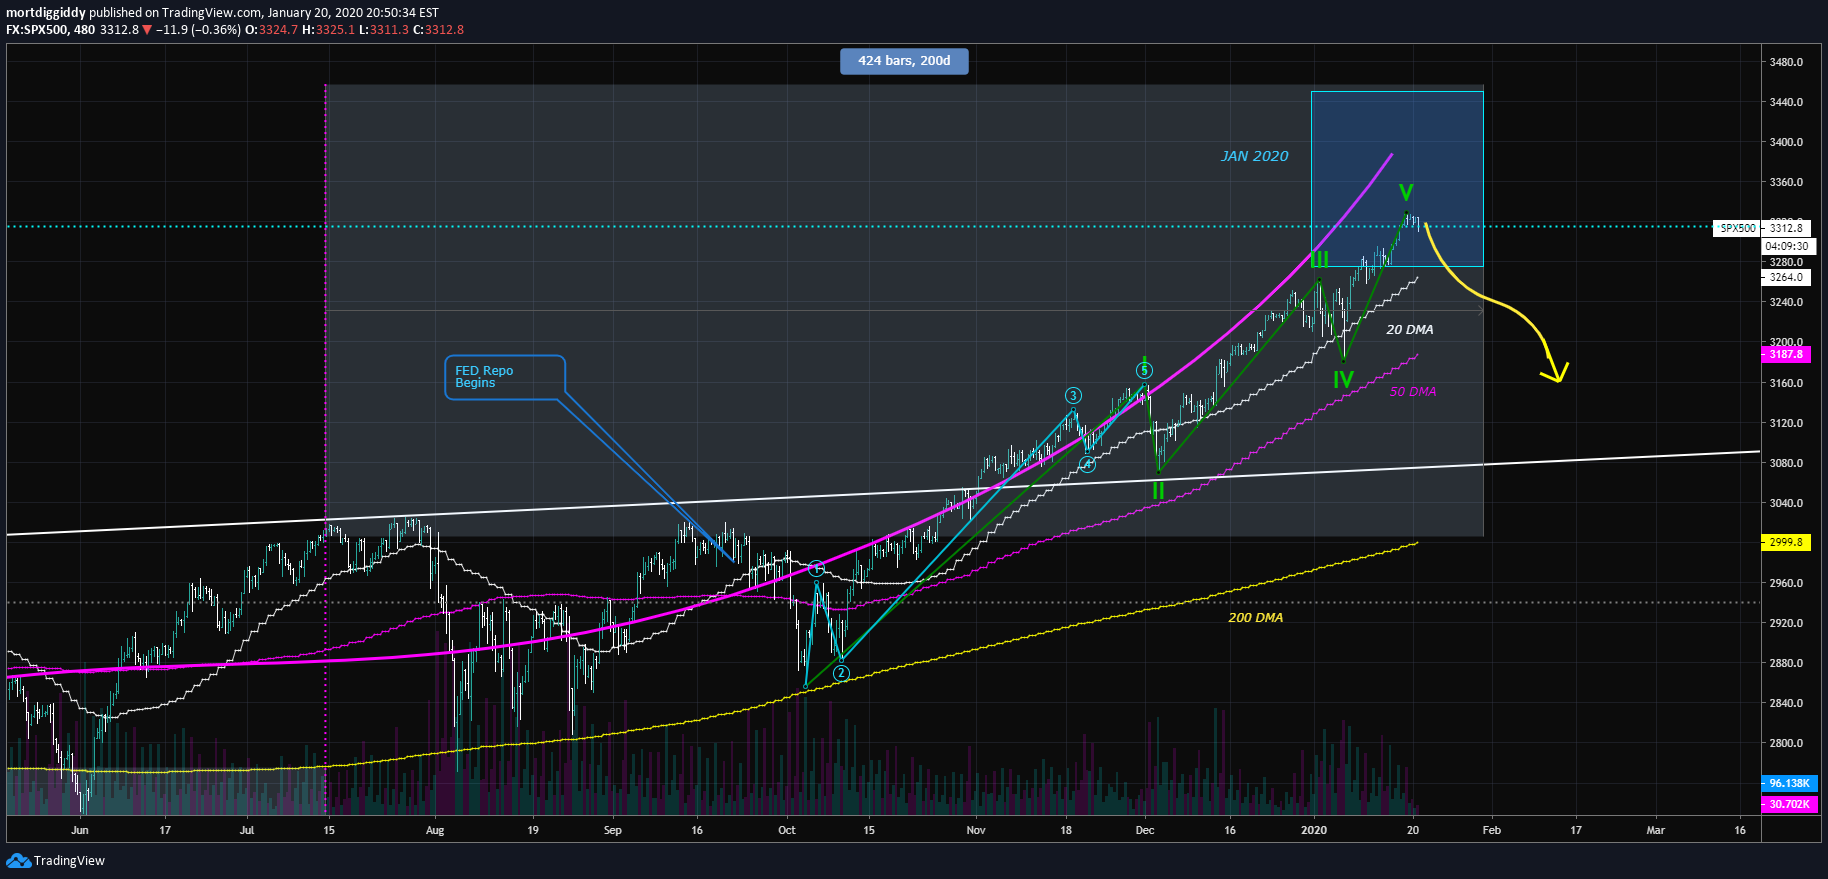This screenshot has width=1828, height=879.
Task: Click the H:3325.1 high value
Action: point(328,30)
